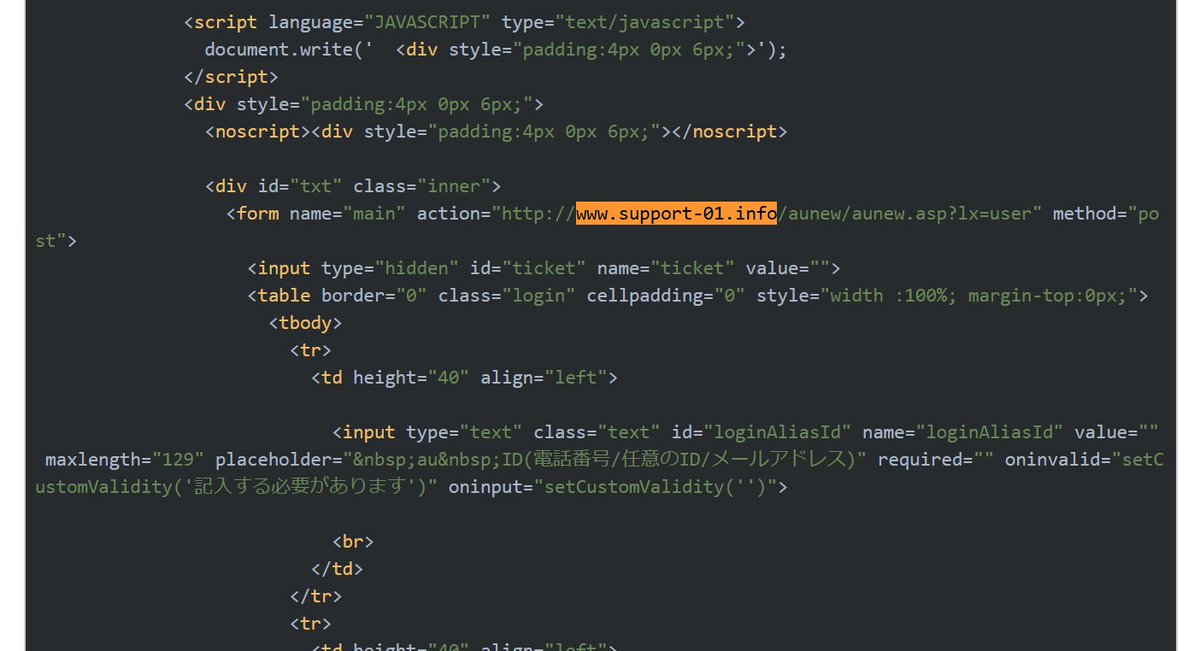Click the second <tr> tag after </tr>

click(311, 623)
